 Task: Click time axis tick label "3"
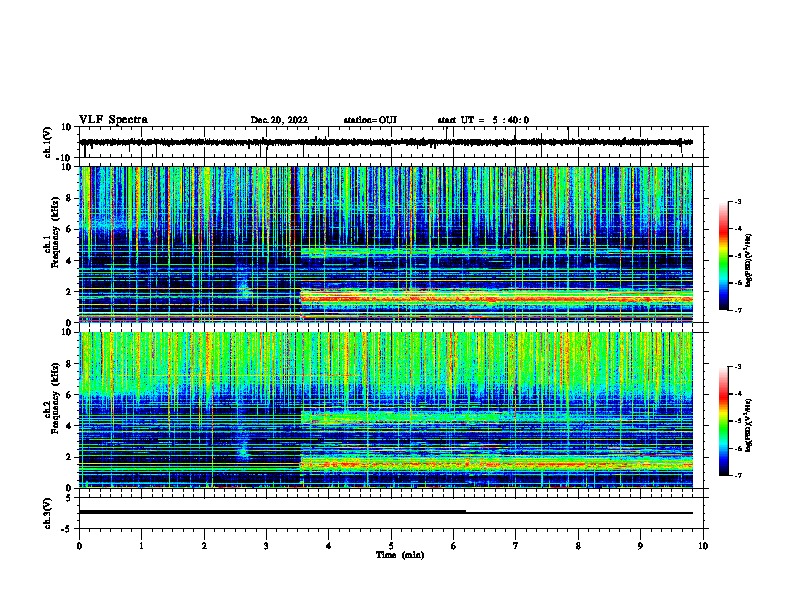266,546
